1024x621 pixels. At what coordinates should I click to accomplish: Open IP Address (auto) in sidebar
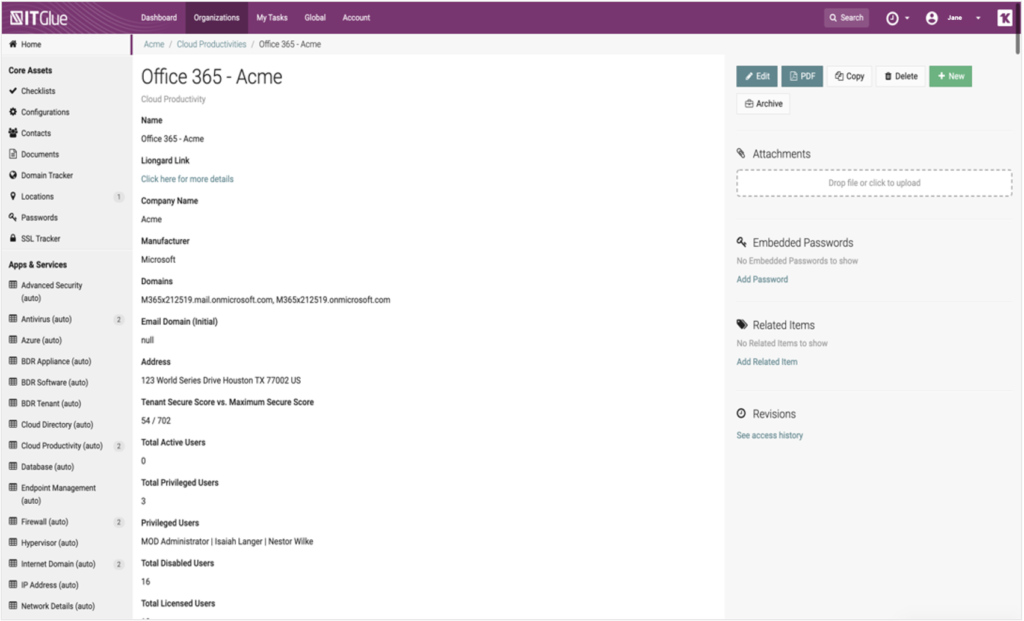(50, 585)
